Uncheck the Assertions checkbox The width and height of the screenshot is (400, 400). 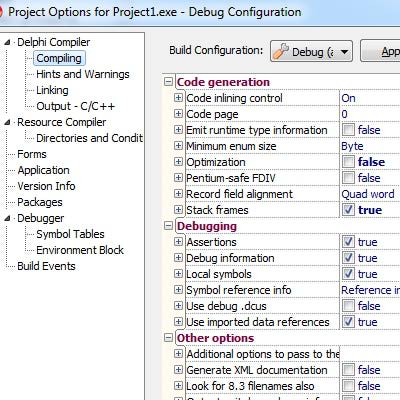(x=348, y=242)
